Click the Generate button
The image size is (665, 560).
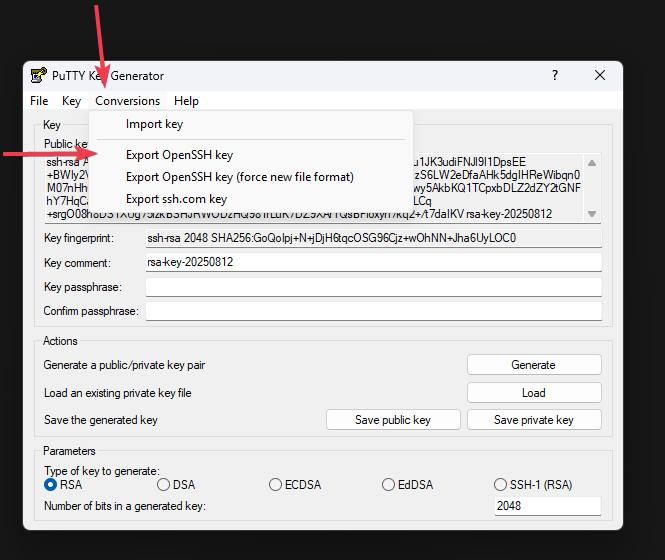coord(534,365)
